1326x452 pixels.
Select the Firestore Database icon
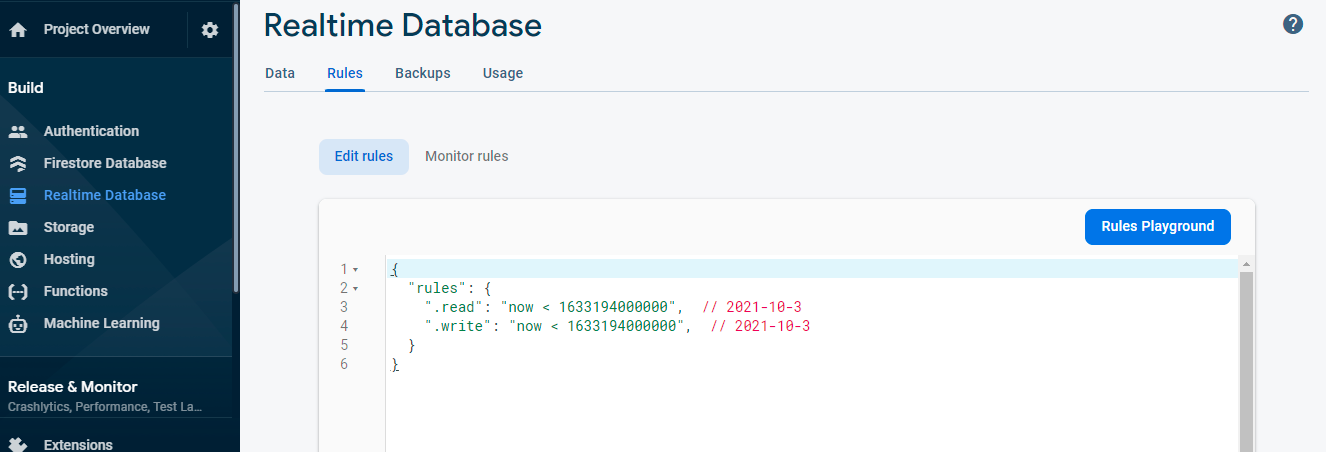(17, 163)
